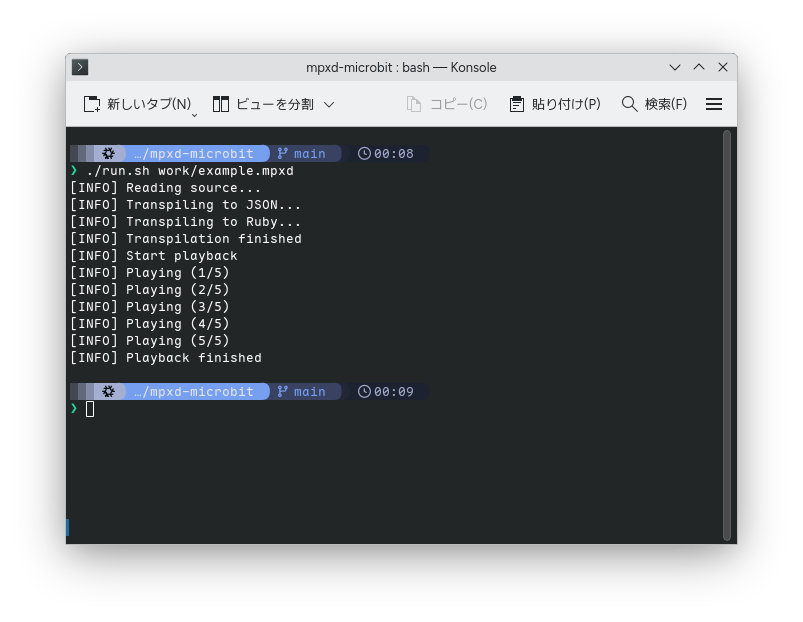Click the cursor at the current prompt
The image size is (803, 622).
[90, 409]
